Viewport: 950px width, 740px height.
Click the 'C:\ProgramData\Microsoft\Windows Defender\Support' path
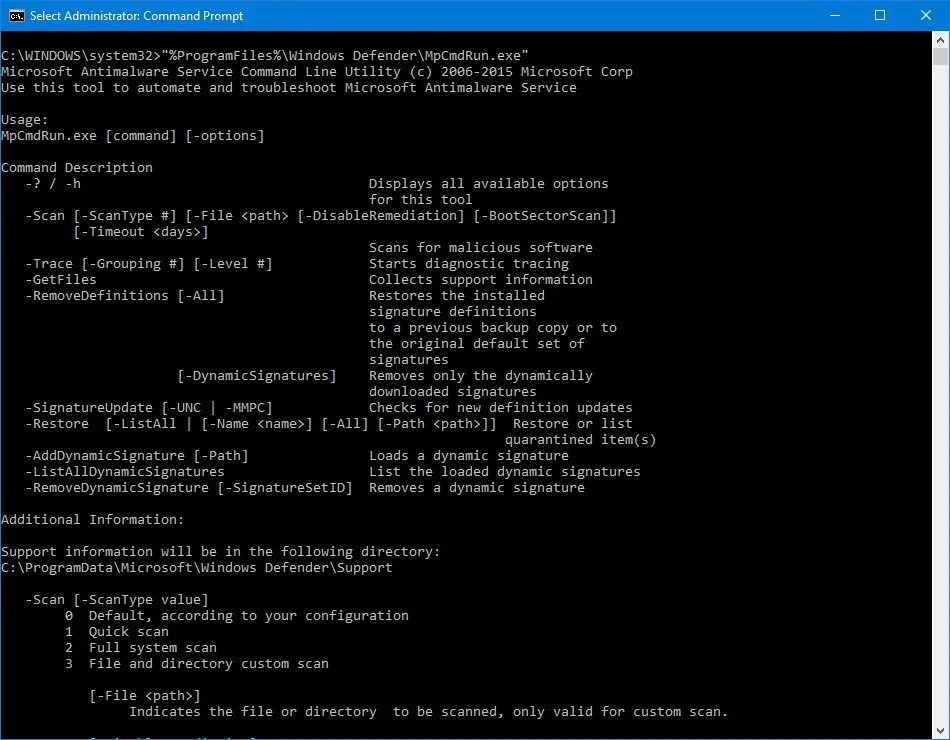(x=197, y=568)
